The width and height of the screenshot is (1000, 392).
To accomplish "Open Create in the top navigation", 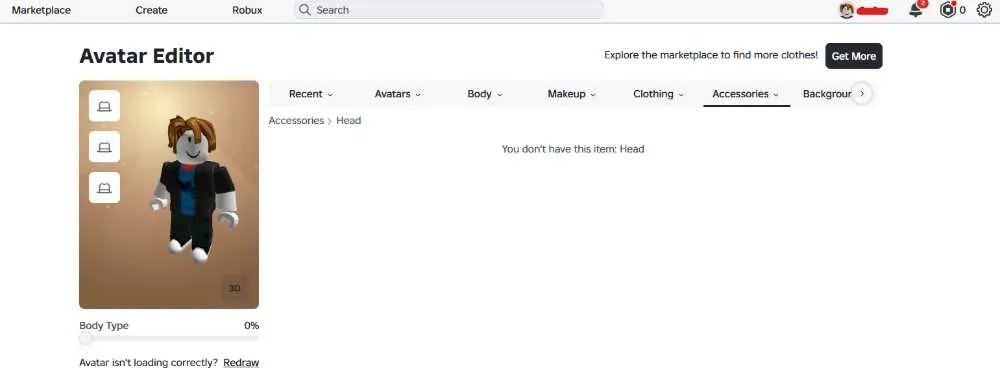I will (151, 10).
